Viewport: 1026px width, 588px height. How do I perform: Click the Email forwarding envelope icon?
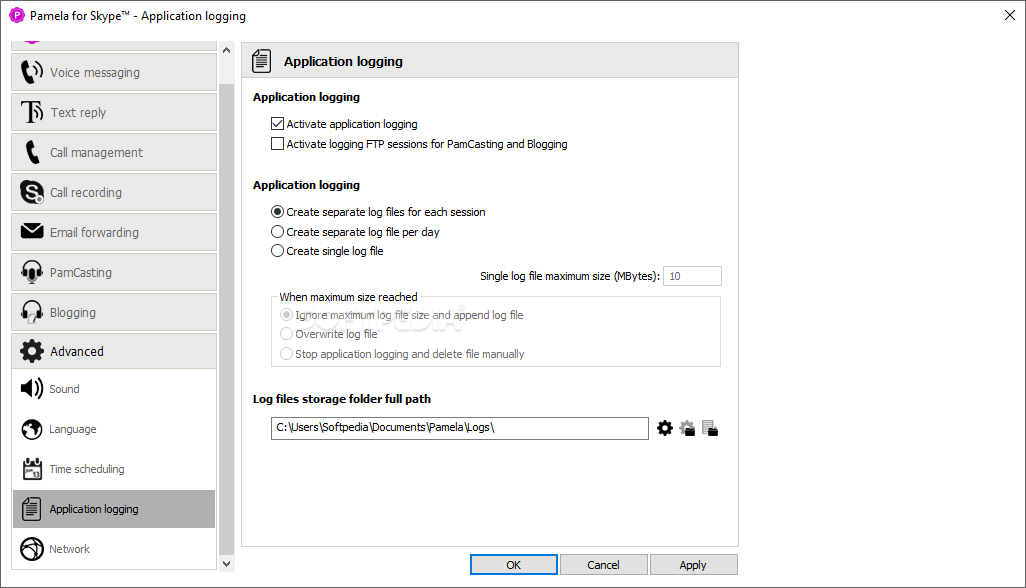(x=31, y=231)
